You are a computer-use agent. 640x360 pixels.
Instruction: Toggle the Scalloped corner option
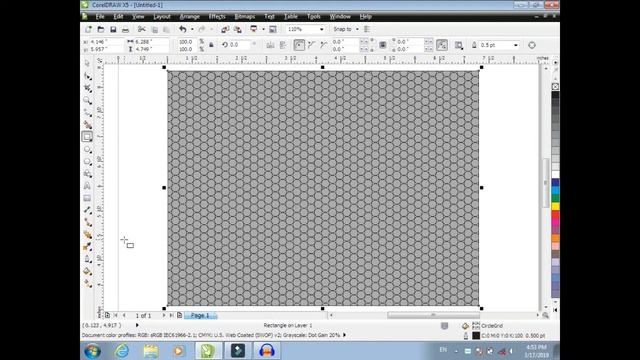point(311,45)
